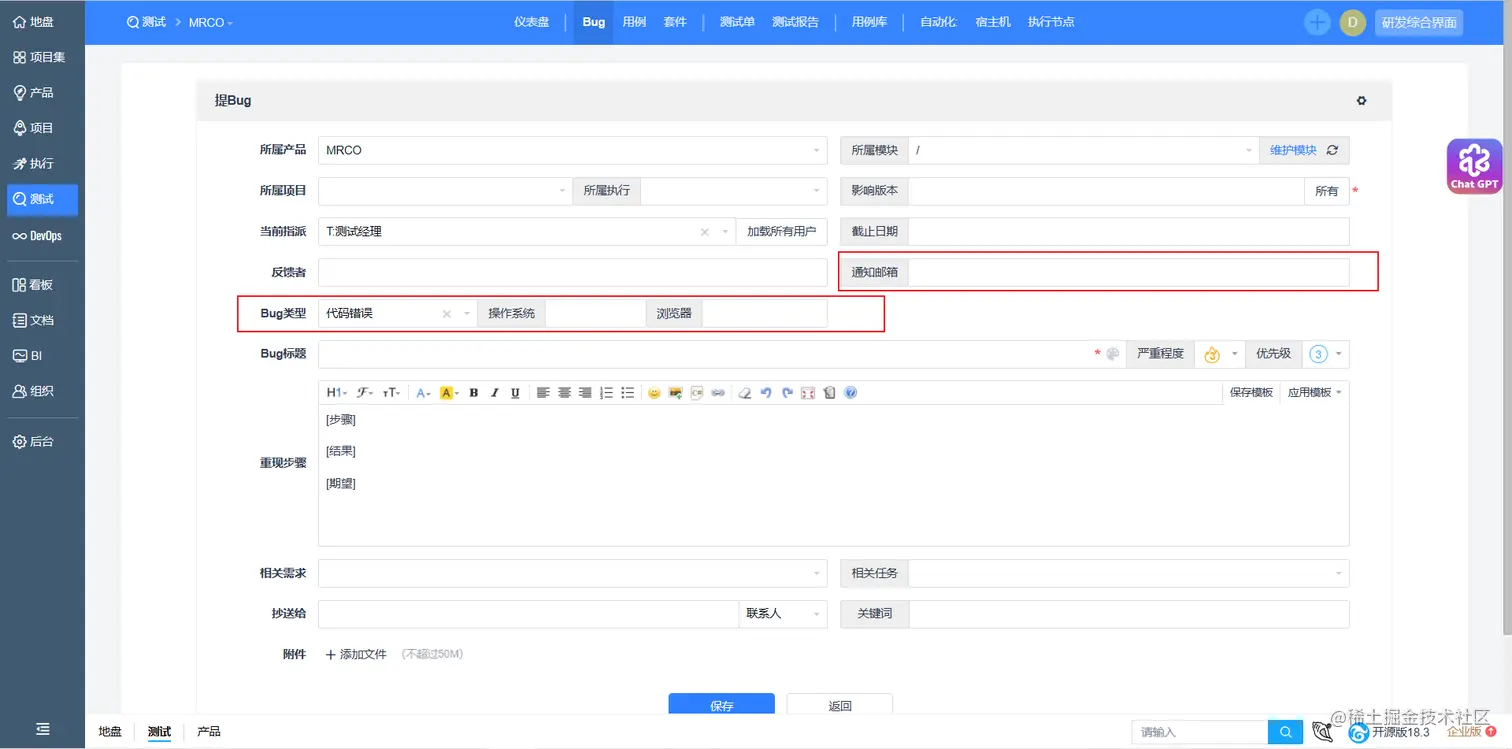Image resolution: width=1512 pixels, height=749 pixels.
Task: Align text left in the editor
Action: pyautogui.click(x=543, y=393)
